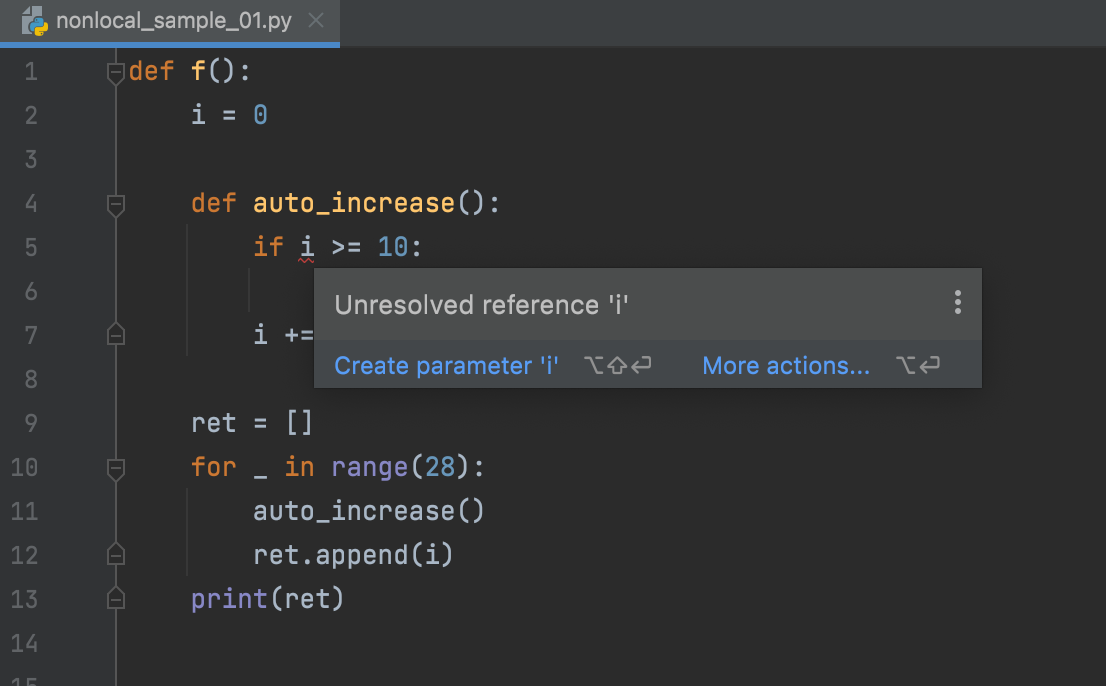Place cursor on auto_increase function name definition
The image size is (1106, 686).
[x=354, y=204]
